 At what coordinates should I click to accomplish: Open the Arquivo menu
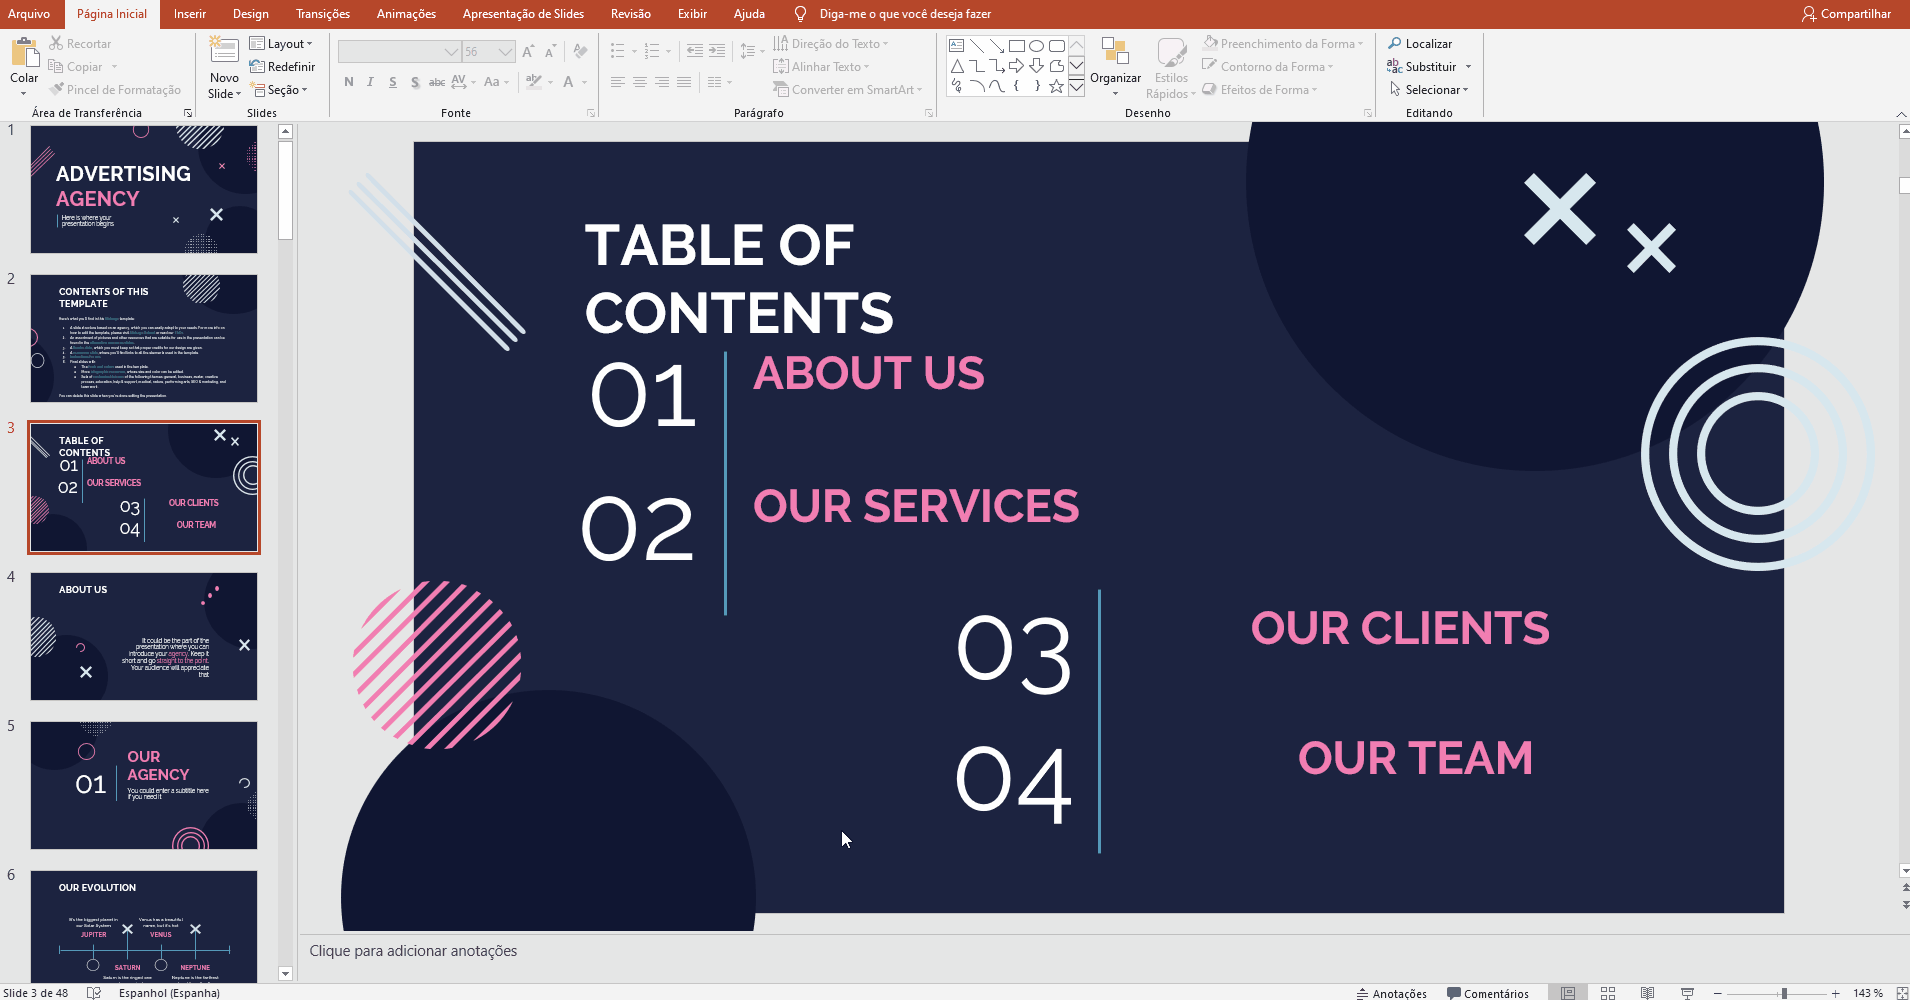click(29, 14)
